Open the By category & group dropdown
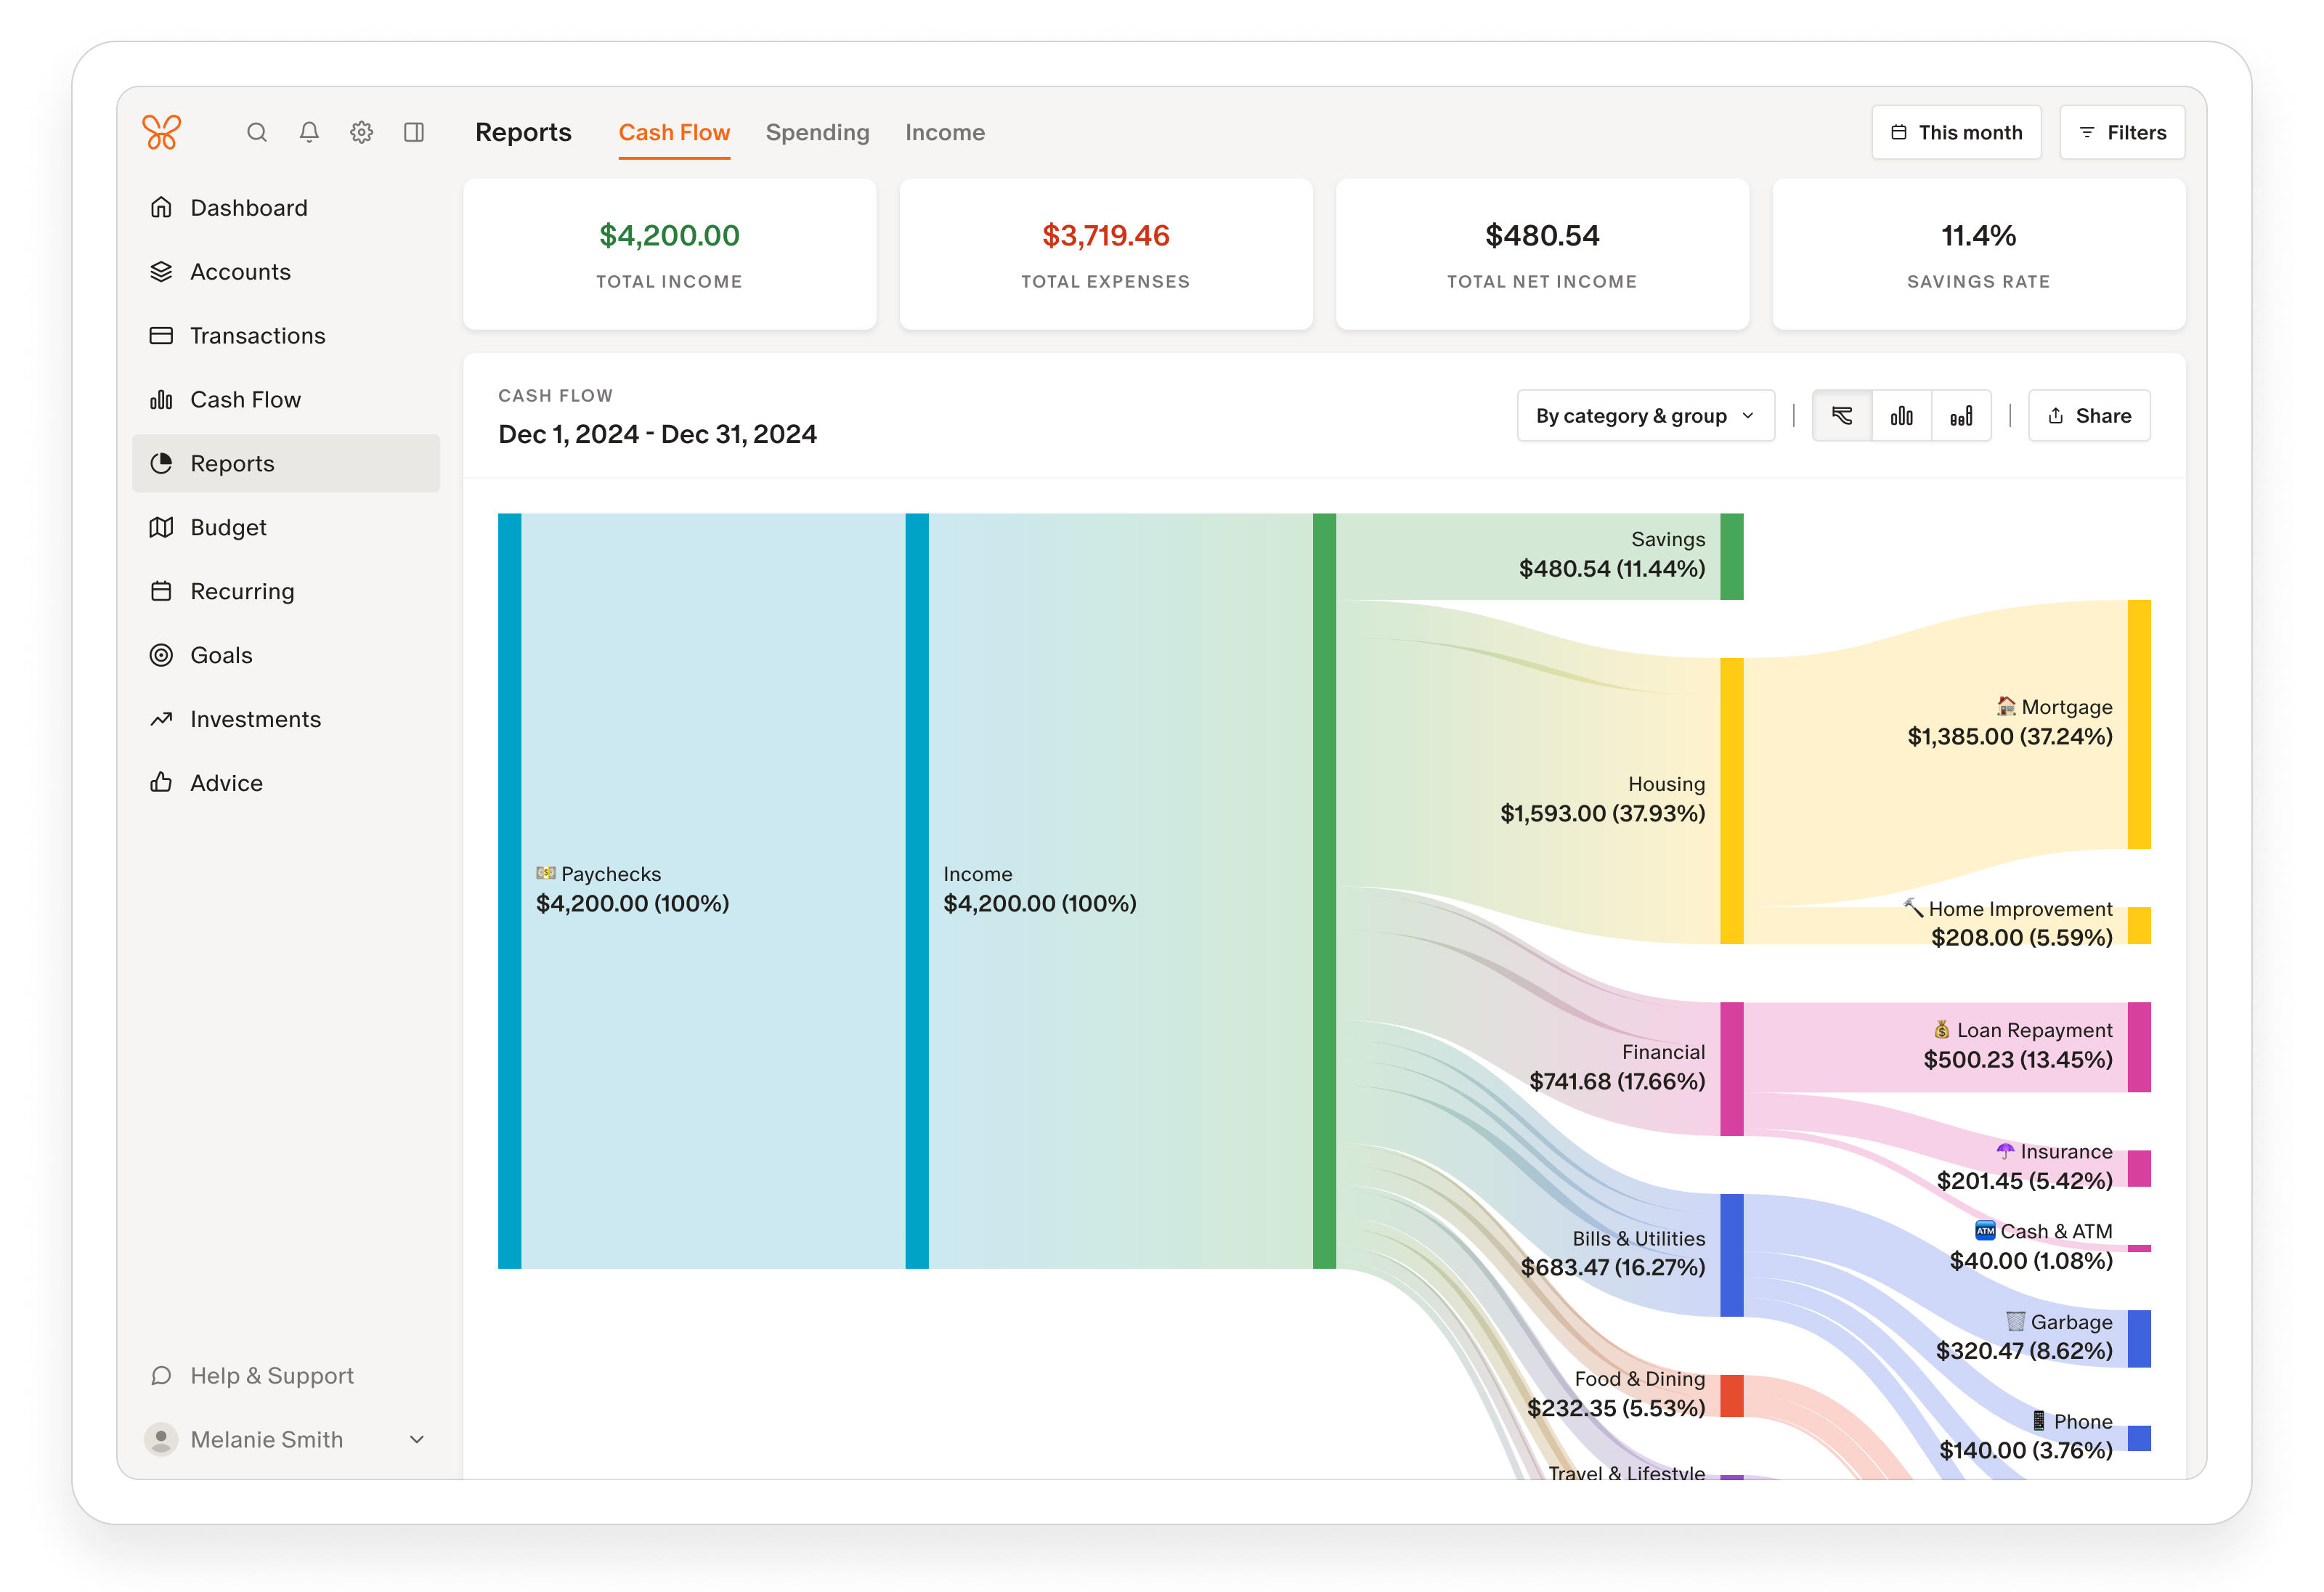 click(x=1645, y=415)
